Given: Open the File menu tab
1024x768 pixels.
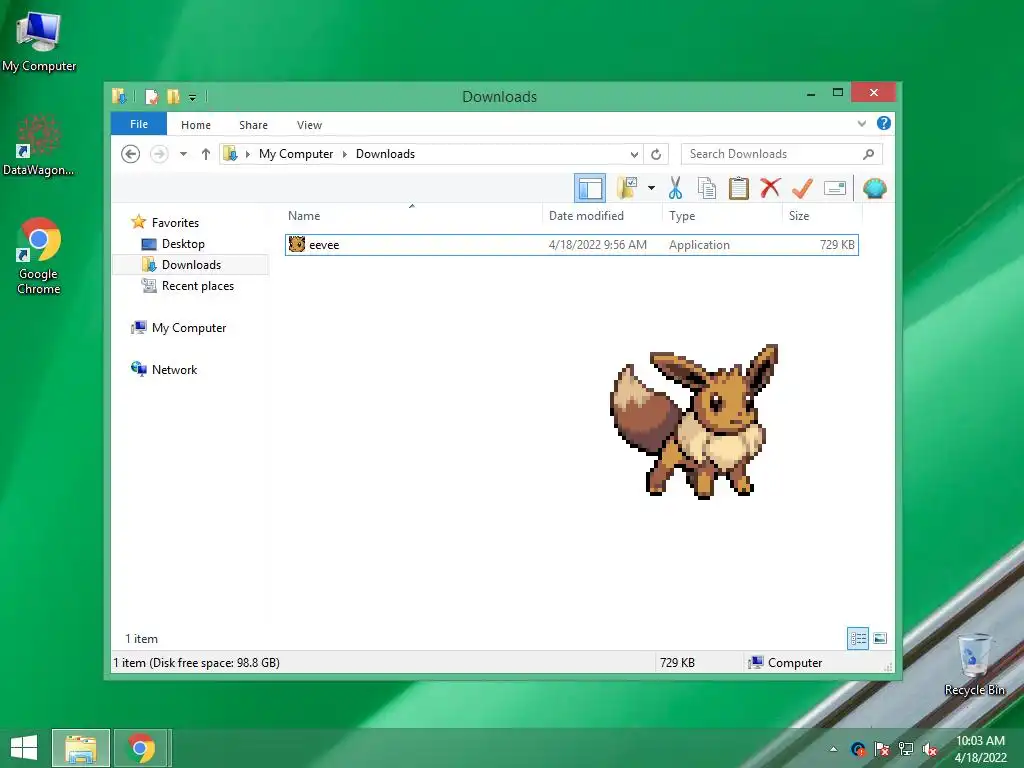Looking at the screenshot, I should [139, 124].
